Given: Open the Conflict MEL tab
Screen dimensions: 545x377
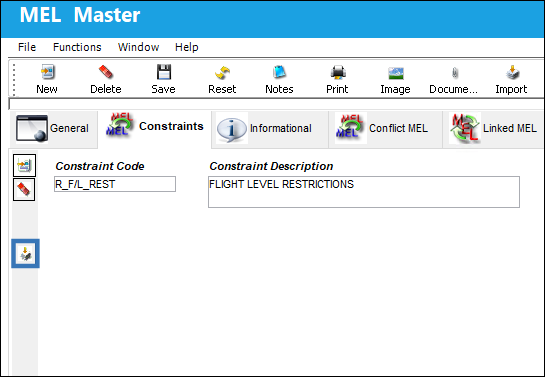Looking at the screenshot, I should point(385,129).
